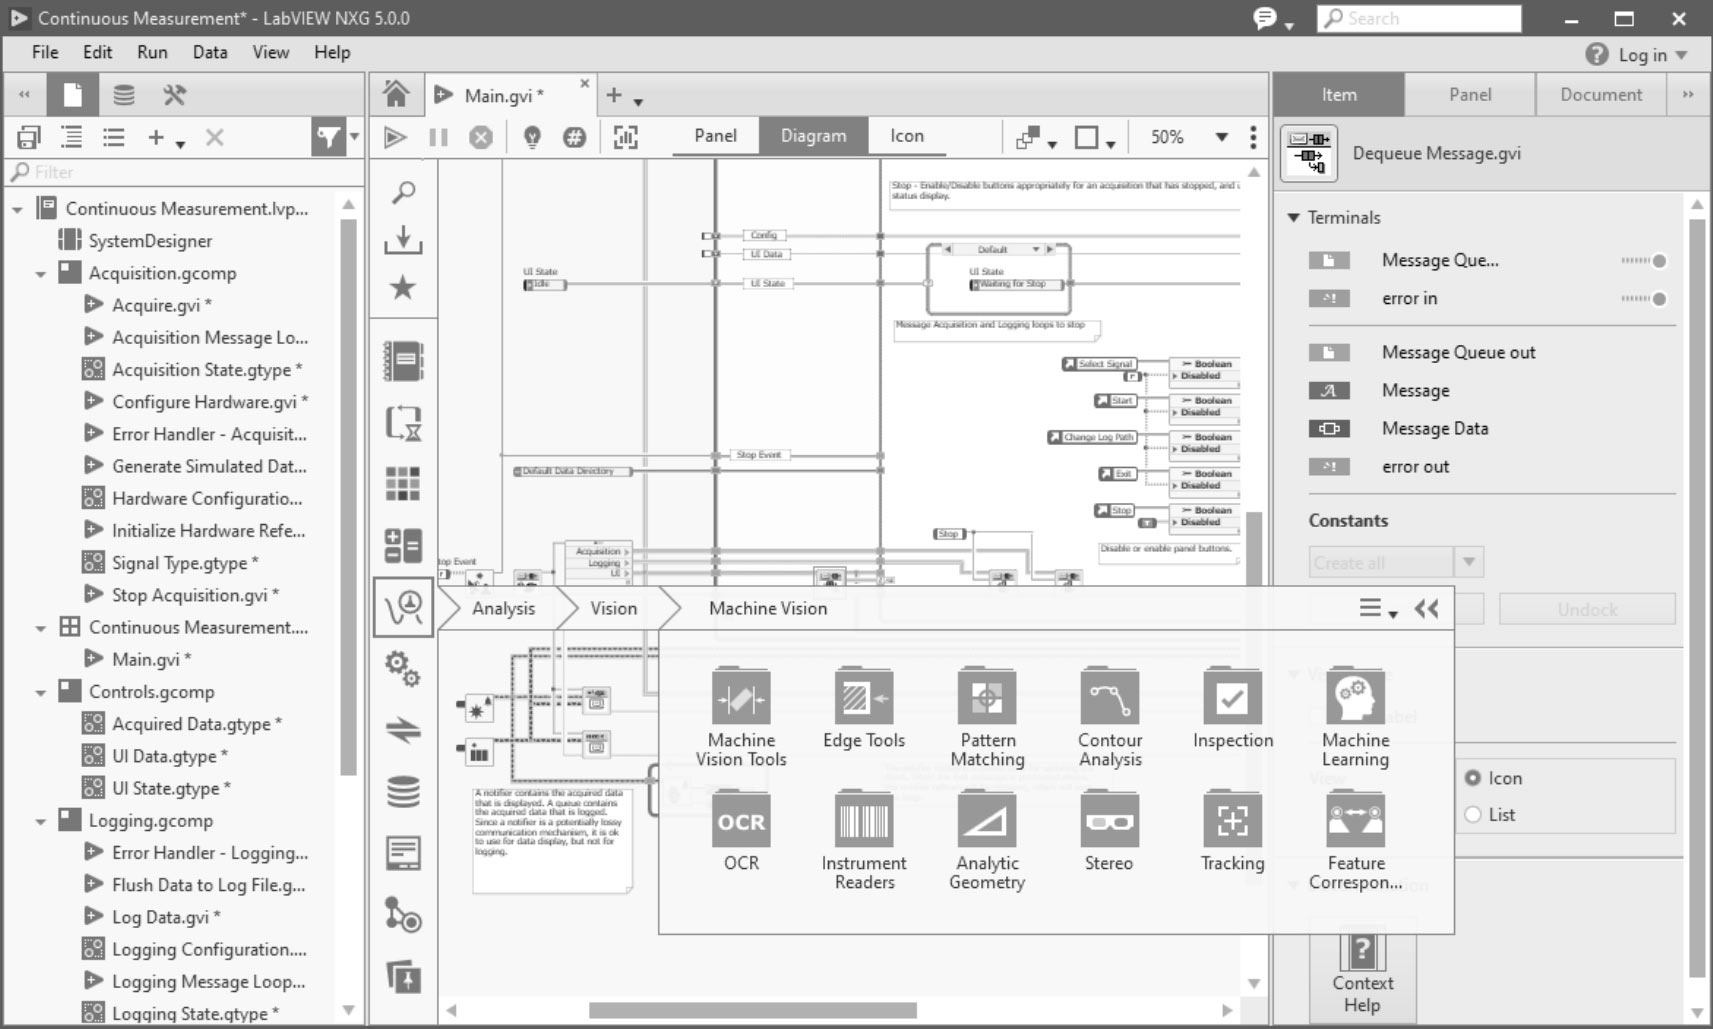Open the OCR palette category
Image resolution: width=1713 pixels, height=1029 pixels.
point(741,820)
